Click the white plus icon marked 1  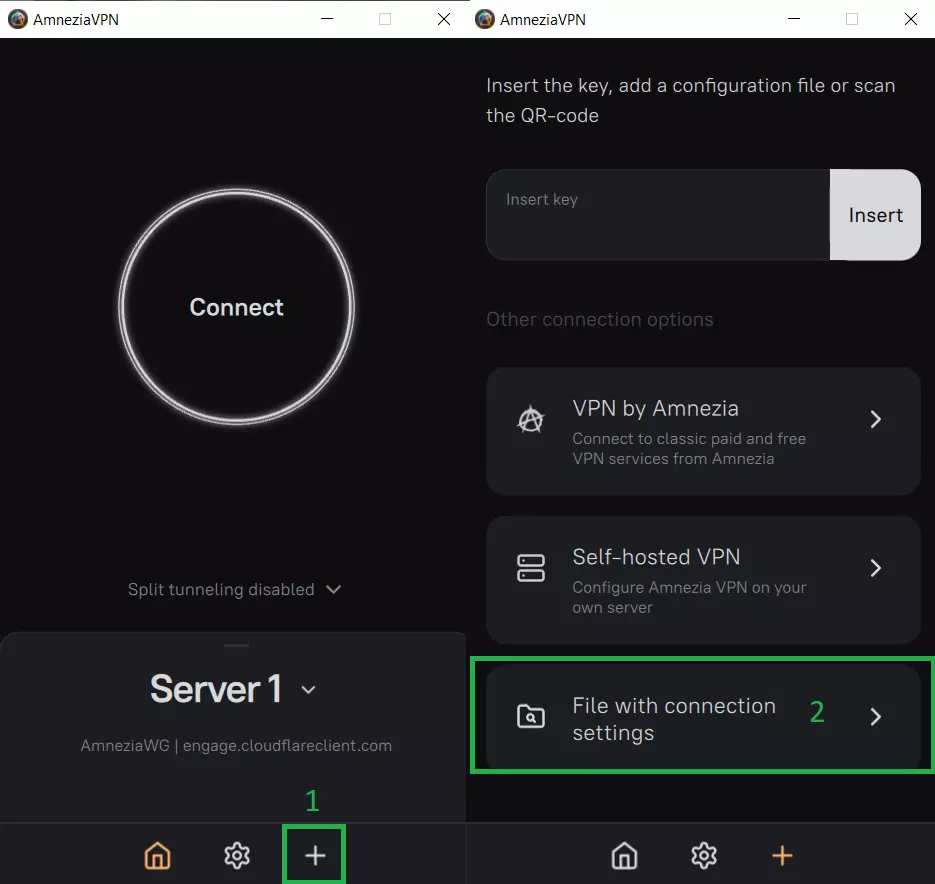pos(314,855)
